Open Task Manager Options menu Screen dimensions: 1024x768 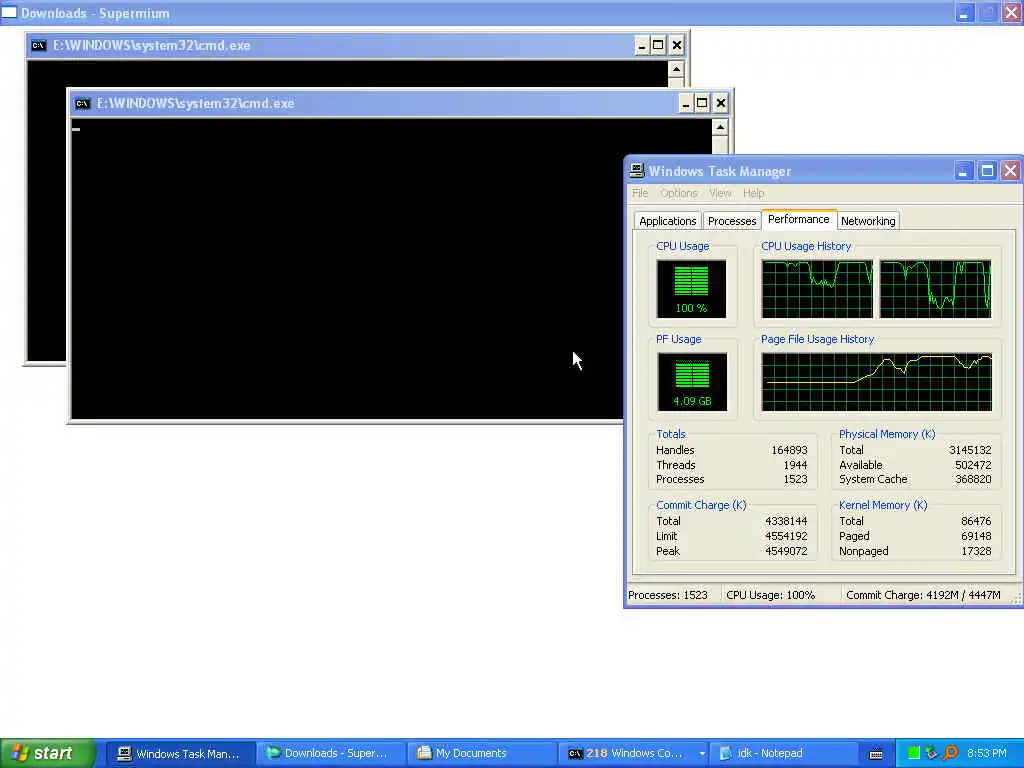point(679,193)
